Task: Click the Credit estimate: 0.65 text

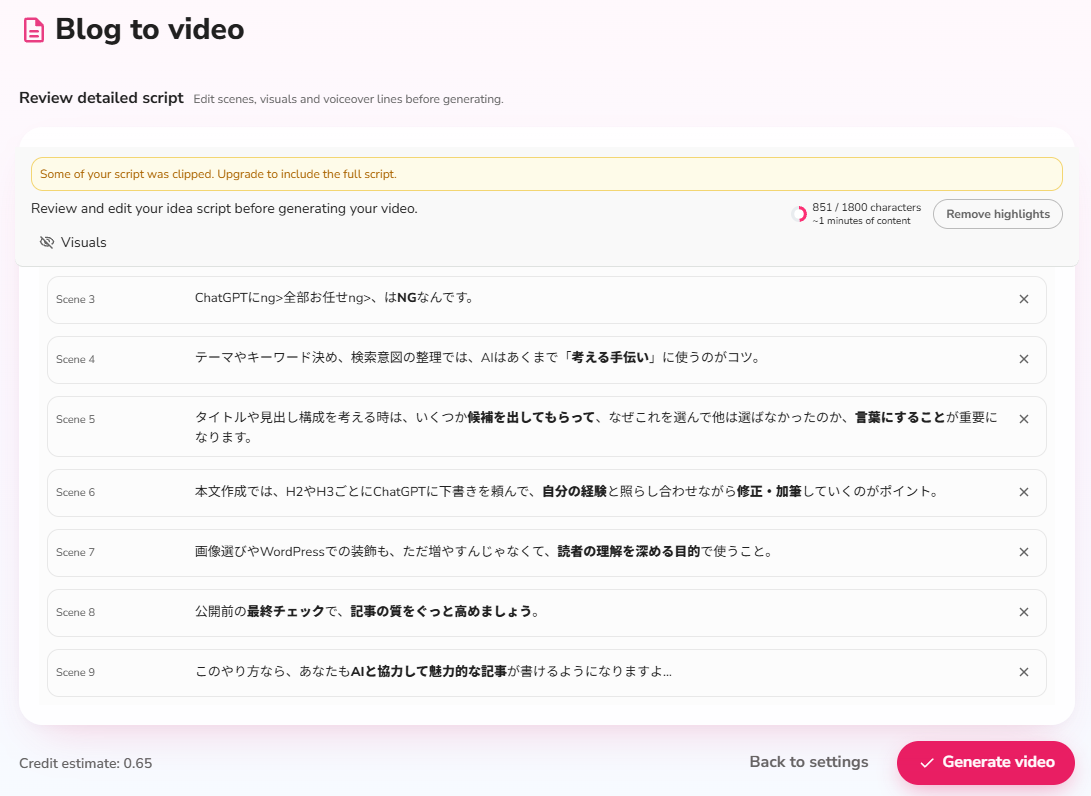Action: (86, 763)
